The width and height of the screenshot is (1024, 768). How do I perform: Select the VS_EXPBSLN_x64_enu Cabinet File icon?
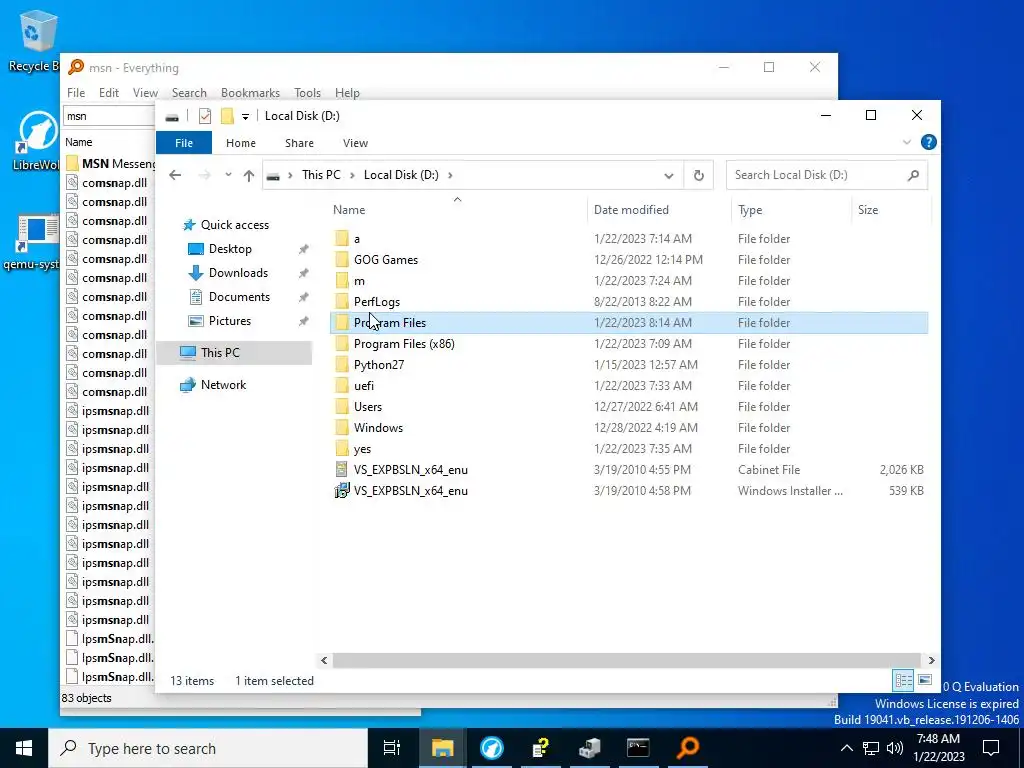click(342, 470)
